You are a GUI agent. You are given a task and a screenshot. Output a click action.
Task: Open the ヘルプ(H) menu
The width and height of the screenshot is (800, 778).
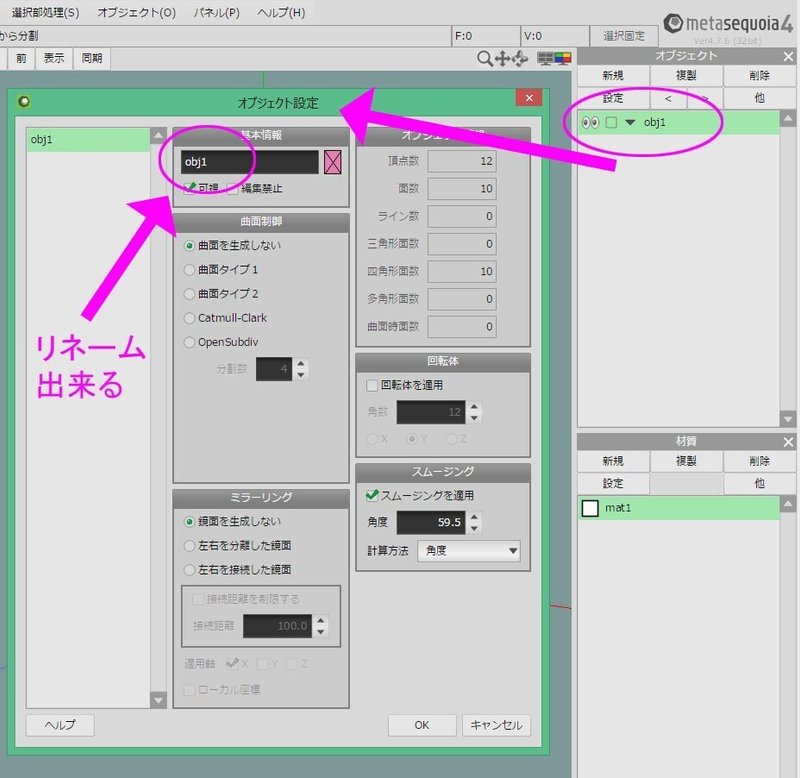(281, 12)
